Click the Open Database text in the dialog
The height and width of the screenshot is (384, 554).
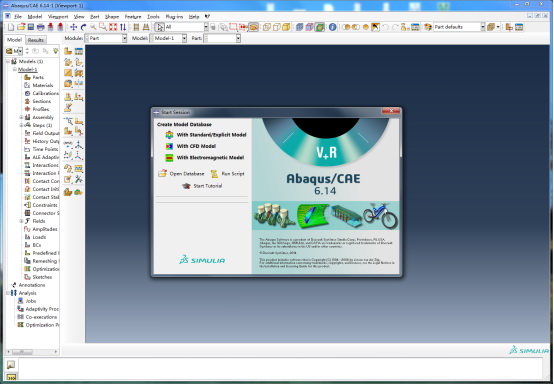(x=187, y=174)
